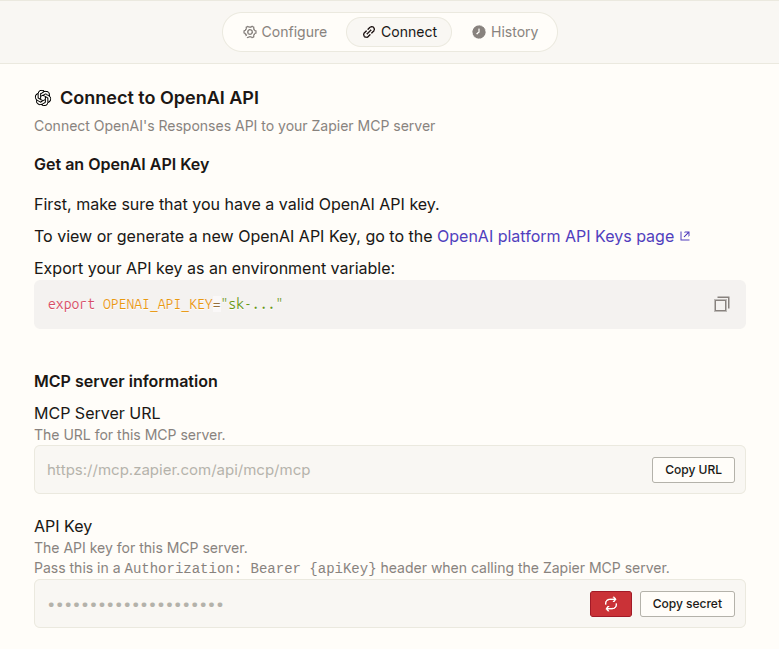
Task: Click Copy secret button
Action: [x=687, y=604]
